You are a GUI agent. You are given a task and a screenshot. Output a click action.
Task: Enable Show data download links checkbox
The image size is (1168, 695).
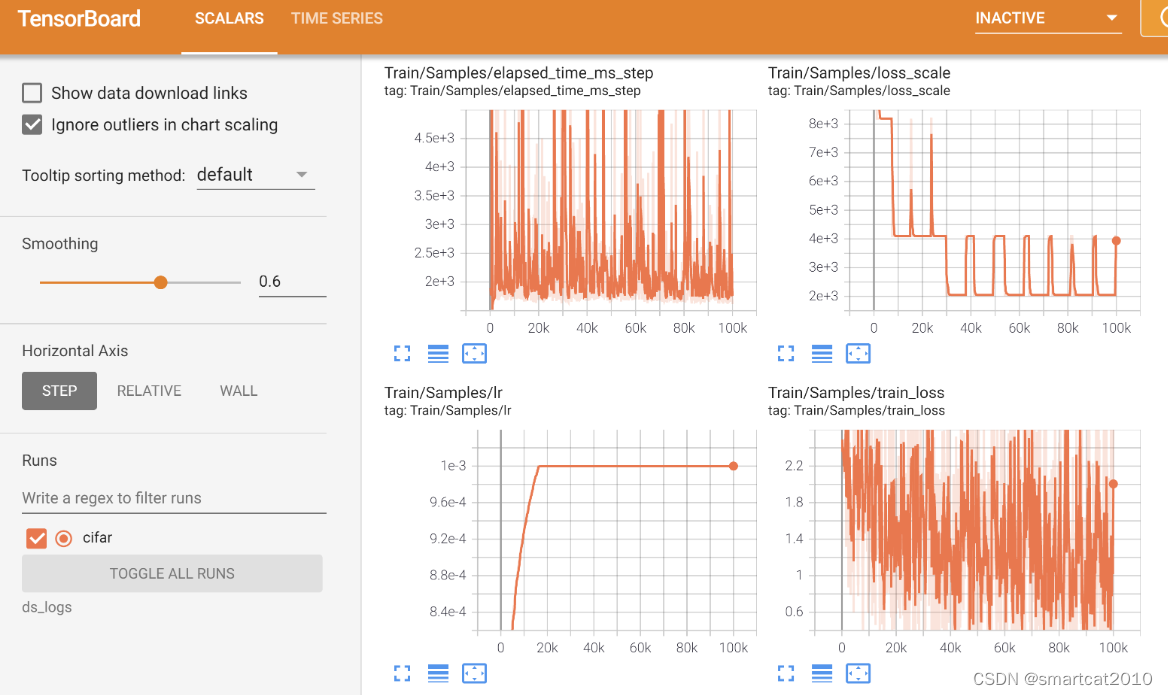point(32,93)
